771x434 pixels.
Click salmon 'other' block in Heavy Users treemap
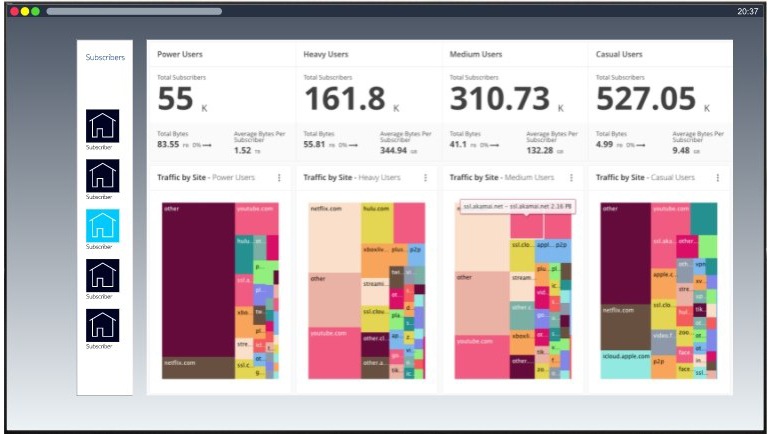[x=334, y=300]
